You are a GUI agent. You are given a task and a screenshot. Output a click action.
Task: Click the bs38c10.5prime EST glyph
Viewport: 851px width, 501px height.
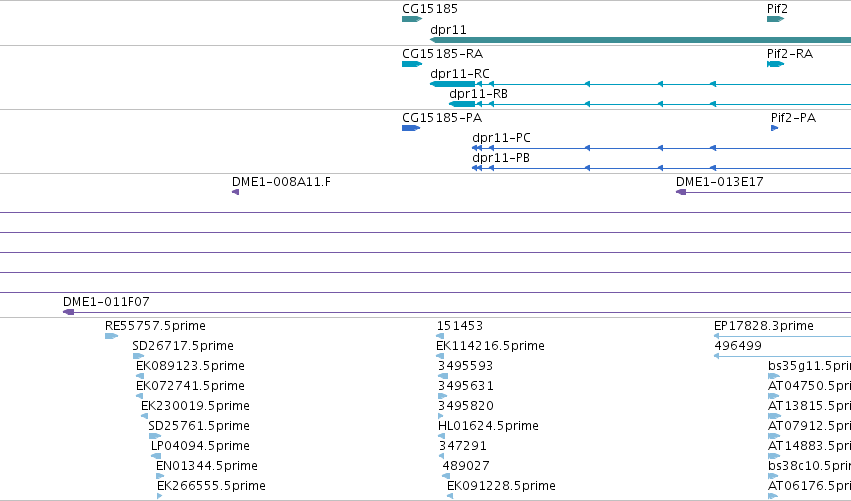coord(773,476)
